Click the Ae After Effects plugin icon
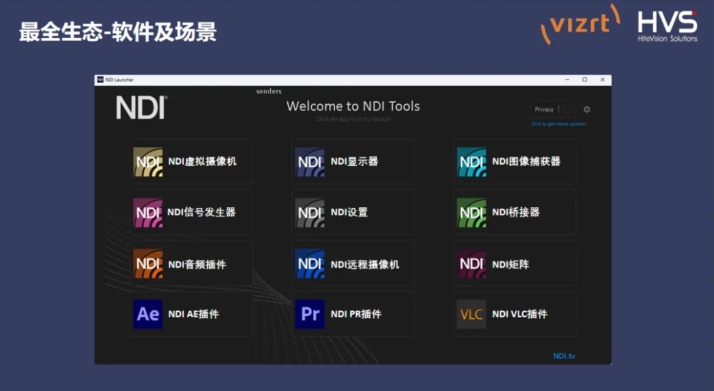Viewport: 714px width, 391px height. 148,314
